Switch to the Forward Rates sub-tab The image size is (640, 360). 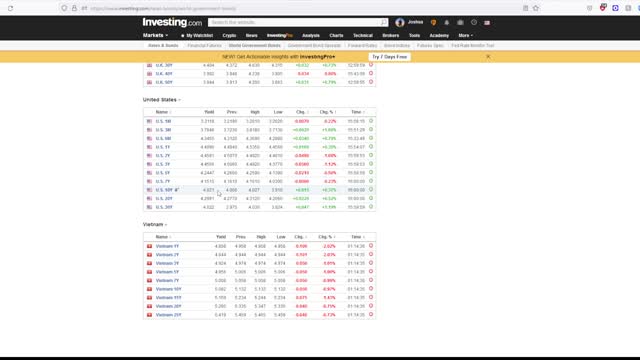pos(362,46)
